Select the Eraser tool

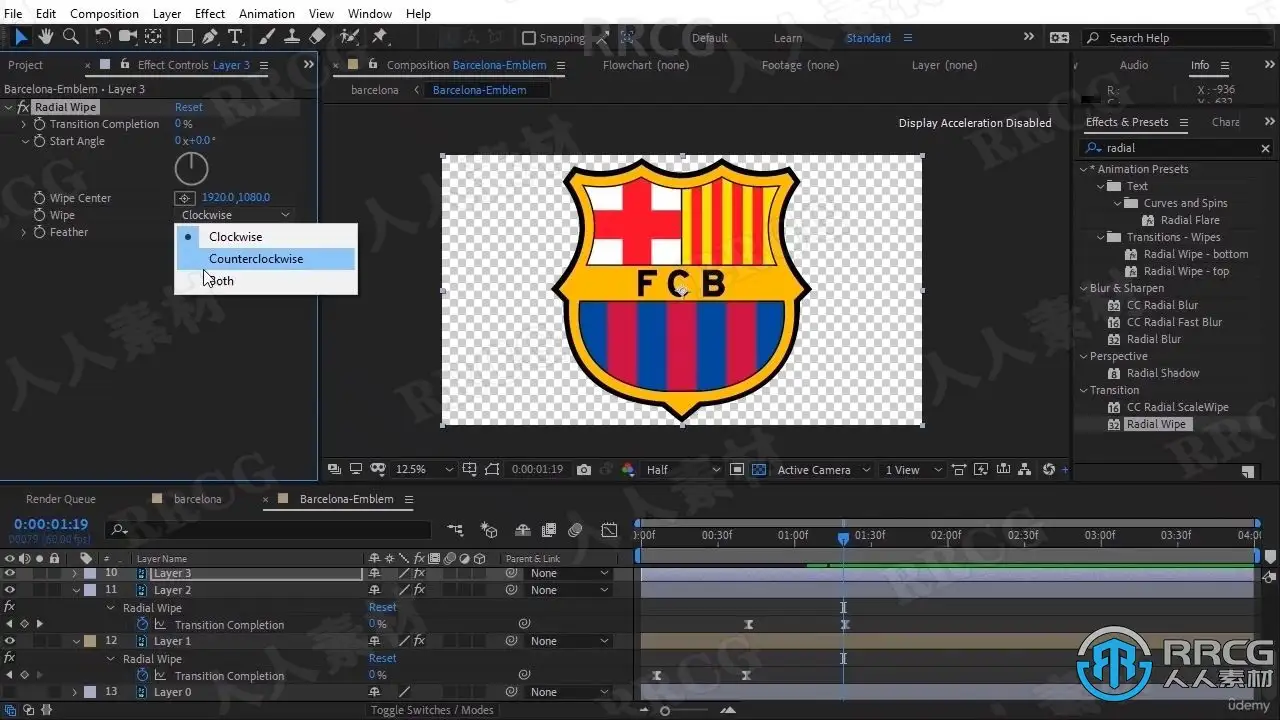[x=317, y=37]
